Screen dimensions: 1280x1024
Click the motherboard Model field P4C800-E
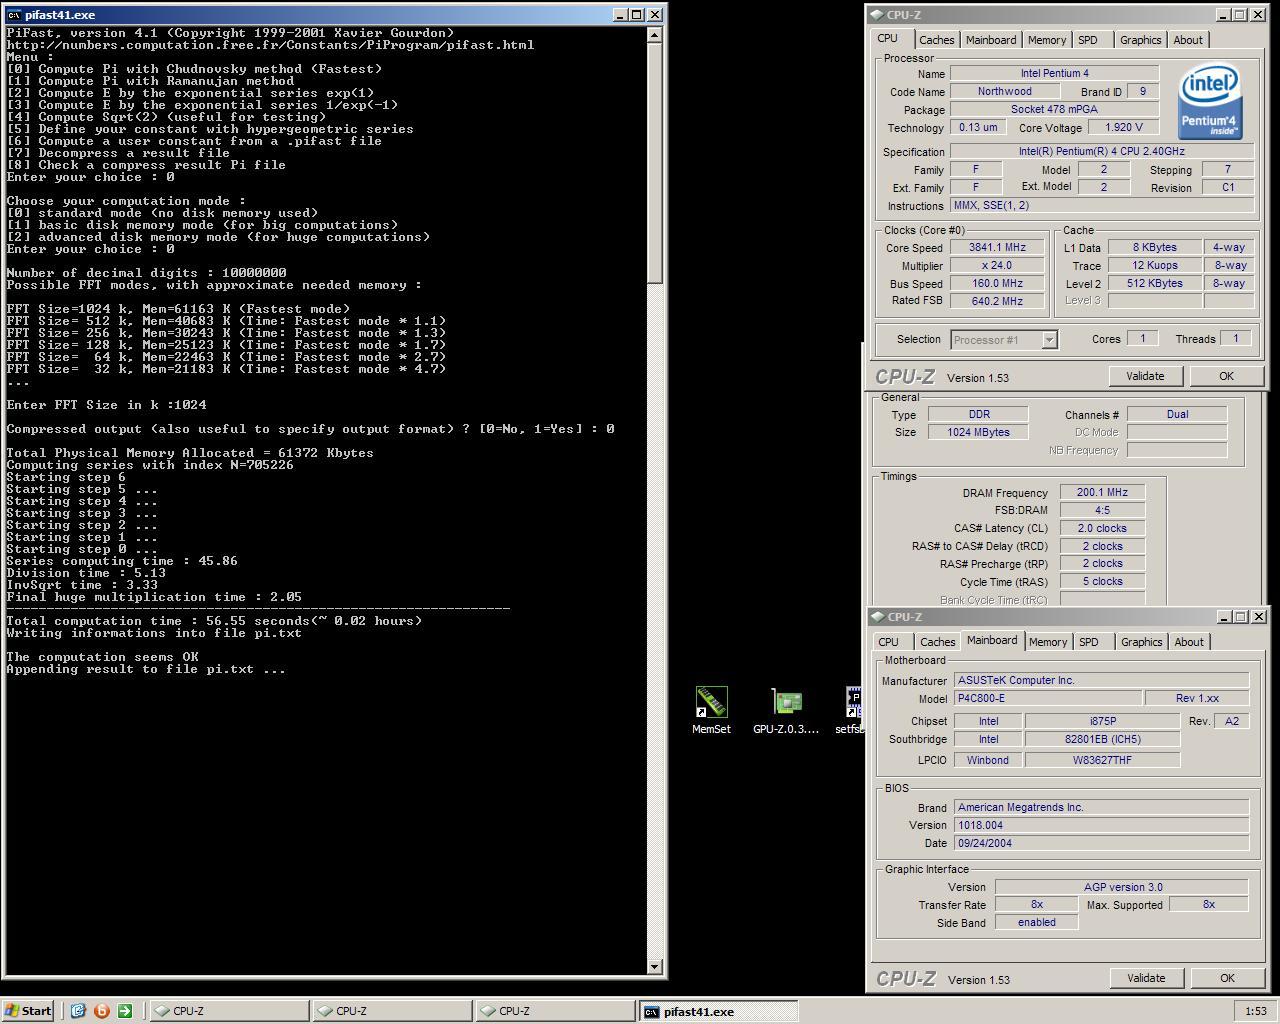pyautogui.click(x=1047, y=698)
